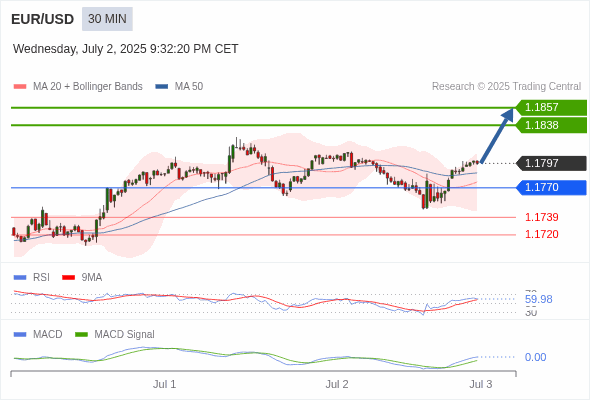Click the blue 1.1770 pivot price tag

[x=551, y=187]
